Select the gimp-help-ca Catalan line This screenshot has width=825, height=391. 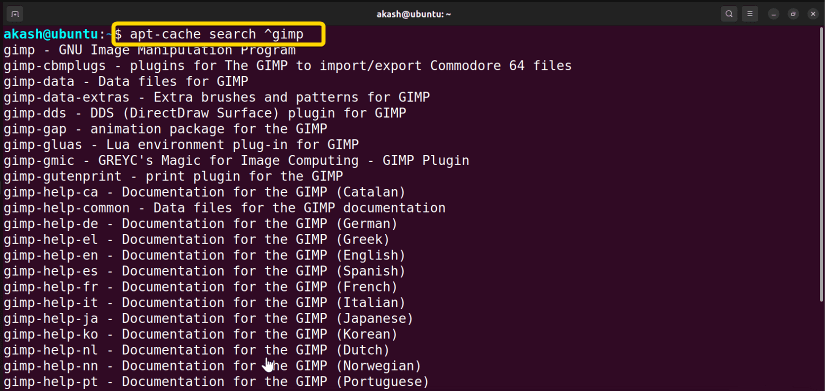pyautogui.click(x=205, y=192)
